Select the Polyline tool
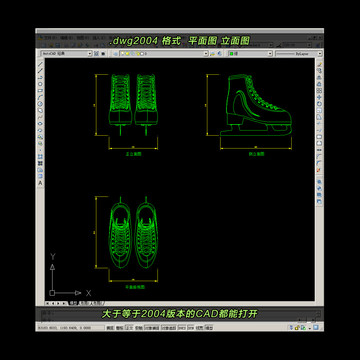The height and width of the screenshot is (360, 360). [40, 77]
